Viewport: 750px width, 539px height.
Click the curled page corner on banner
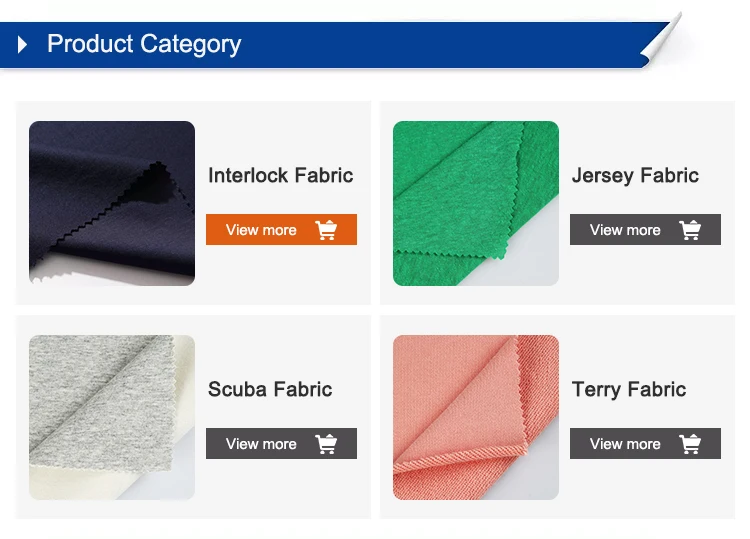point(662,42)
